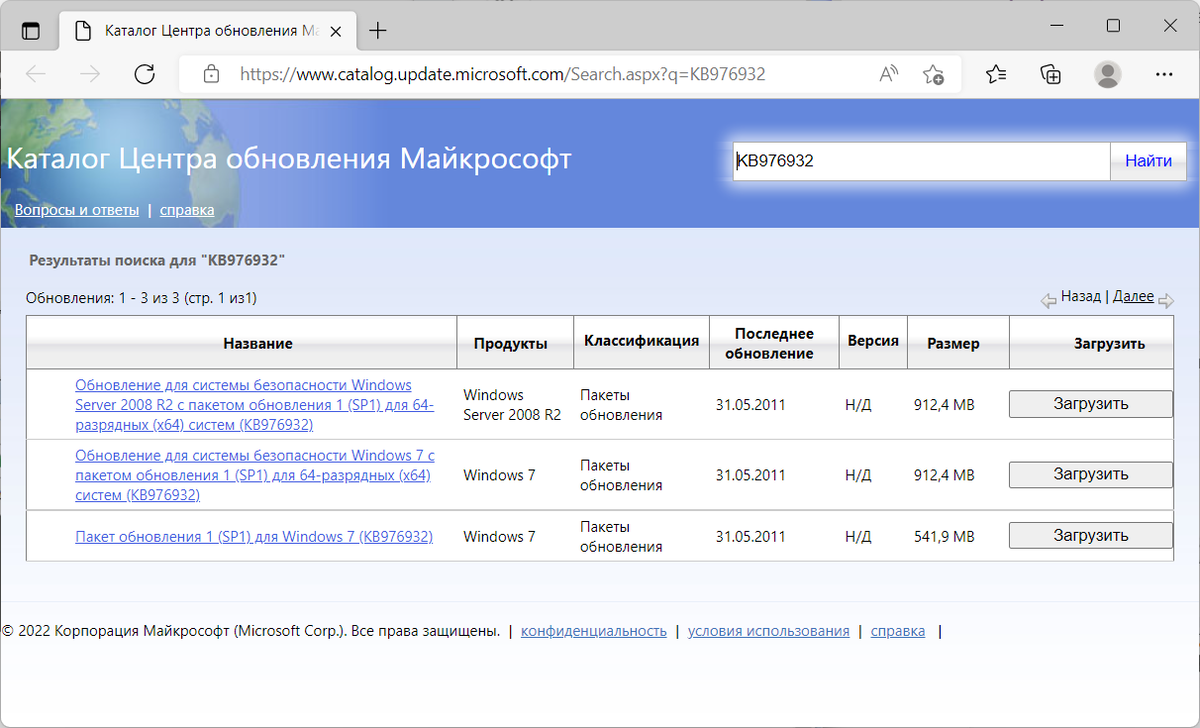Screen dimensions: 1200x728
Task: Click the Каталог Центра обновления Майкрософт heading
Action: pos(289,159)
